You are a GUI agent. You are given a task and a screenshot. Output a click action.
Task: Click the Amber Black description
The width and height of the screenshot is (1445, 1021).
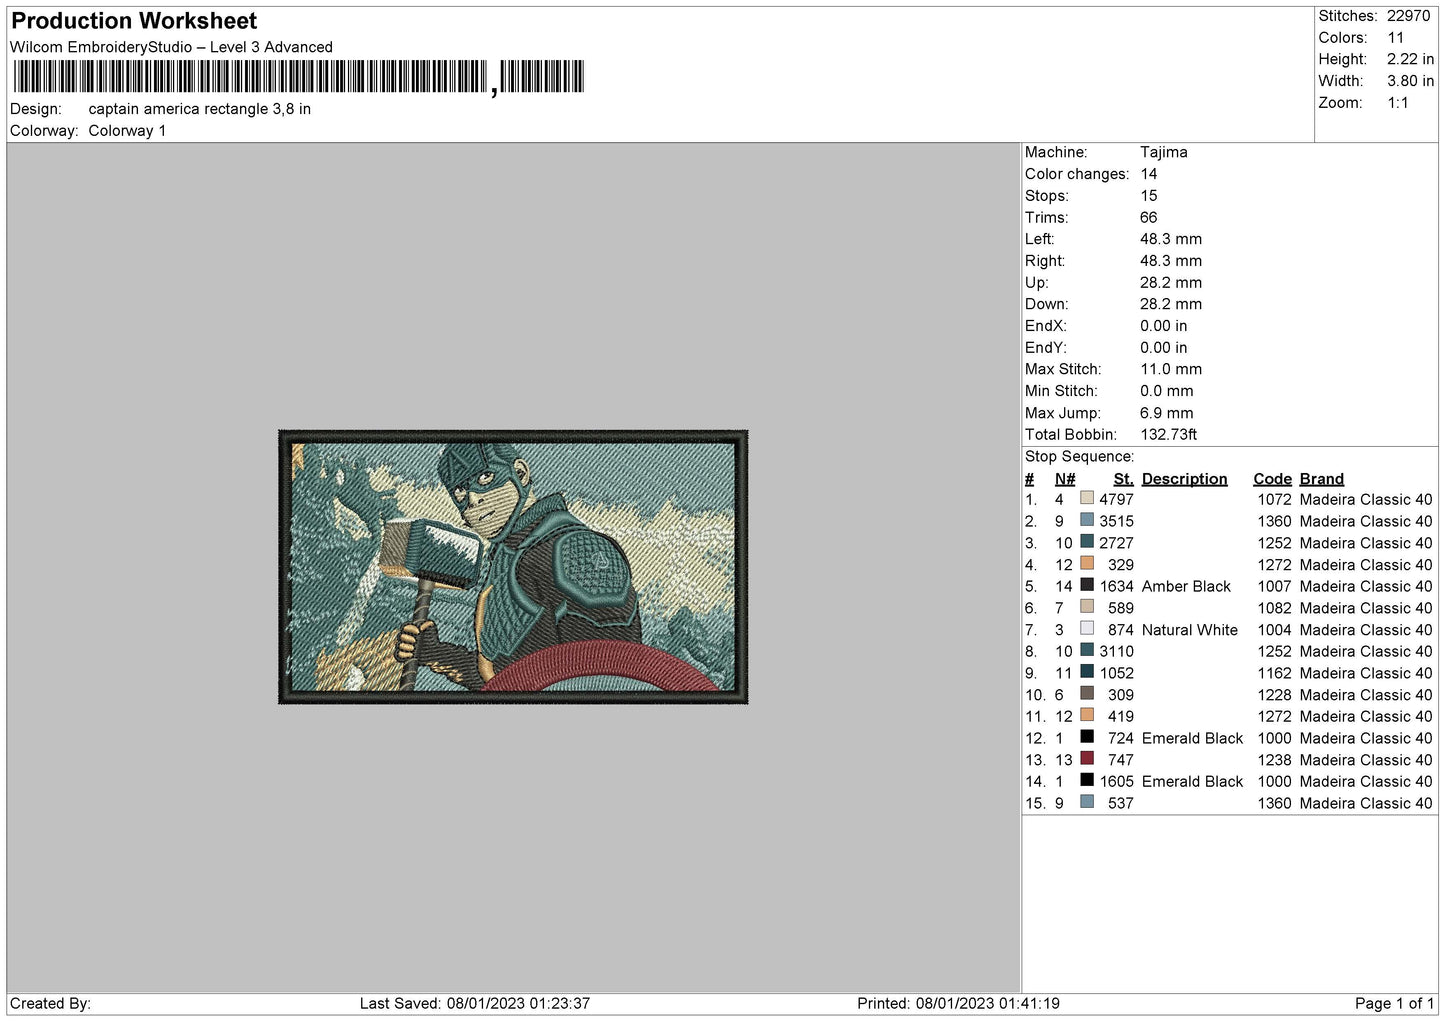pos(1186,586)
